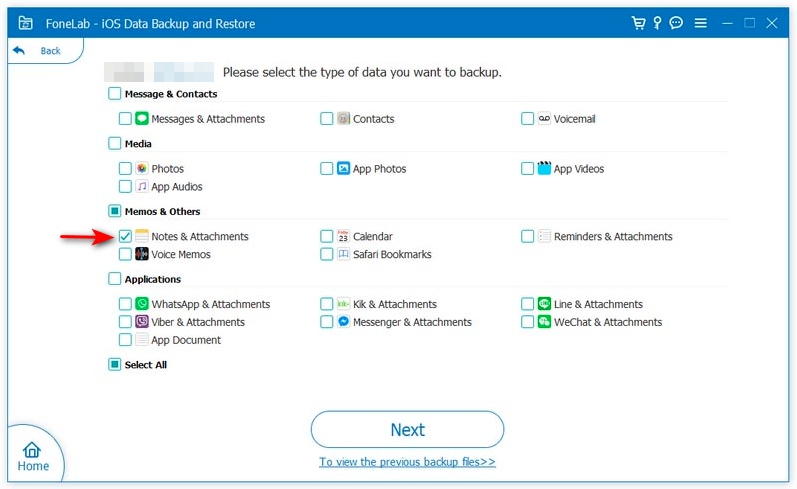The height and width of the screenshot is (489, 797).
Task: Uncheck Notes & Attachments checkbox
Action: coord(125,237)
